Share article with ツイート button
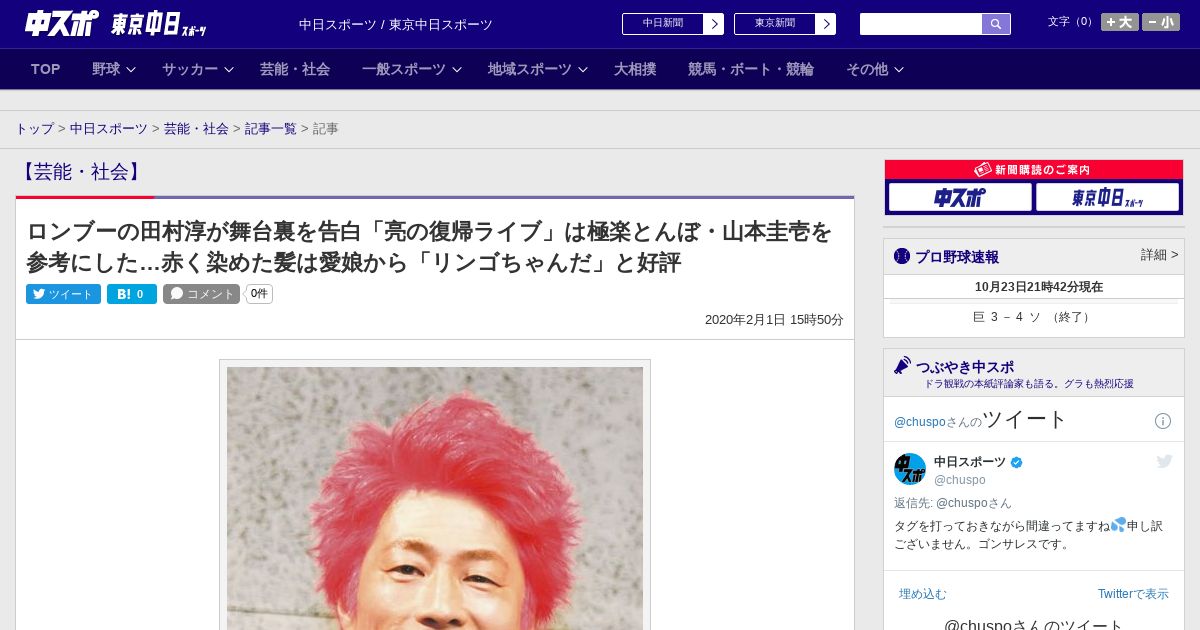1200x630 pixels. pyautogui.click(x=63, y=294)
